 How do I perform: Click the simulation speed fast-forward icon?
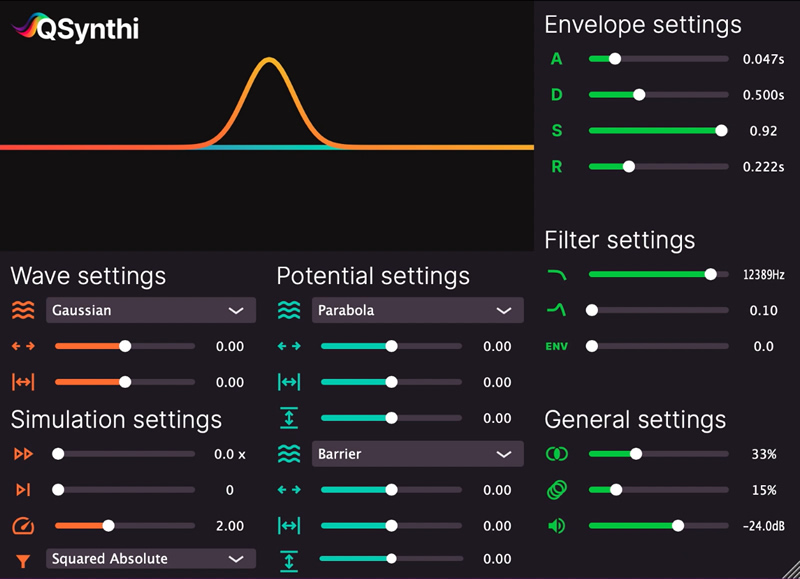point(23,454)
